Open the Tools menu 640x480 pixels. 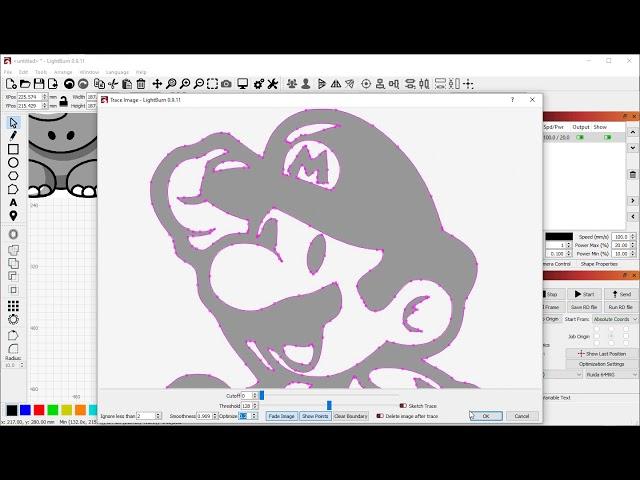pyautogui.click(x=41, y=72)
